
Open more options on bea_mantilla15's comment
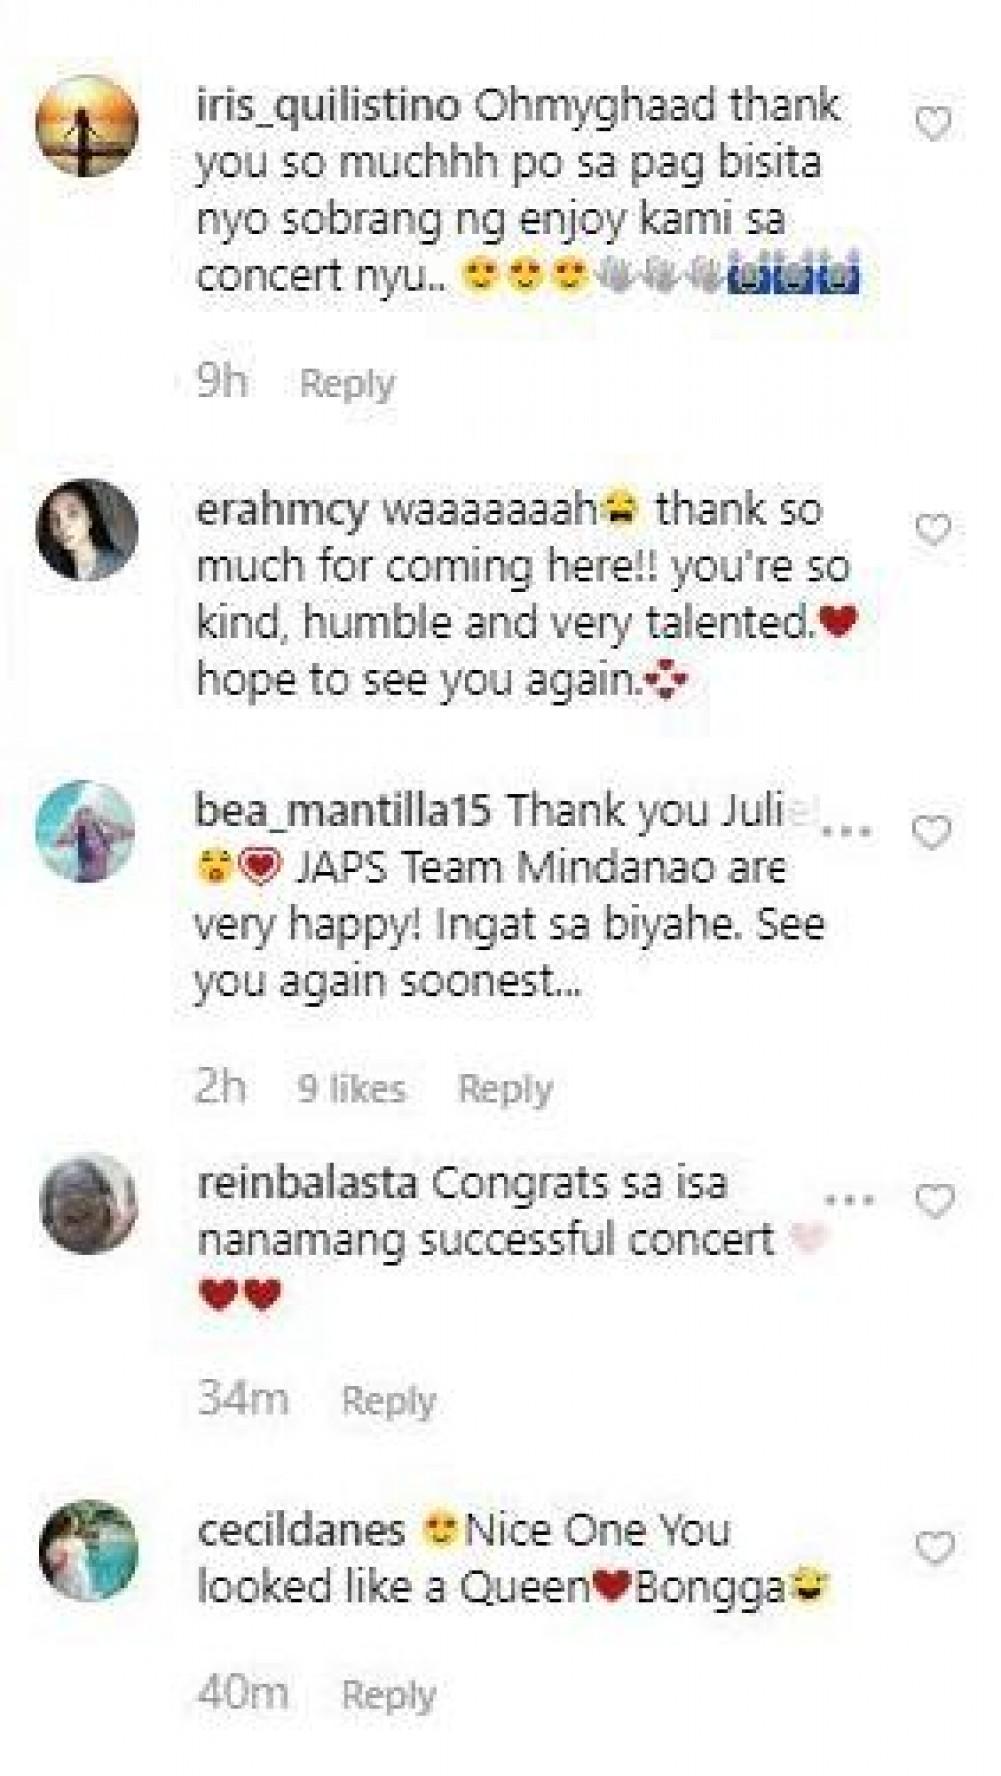click(x=848, y=831)
